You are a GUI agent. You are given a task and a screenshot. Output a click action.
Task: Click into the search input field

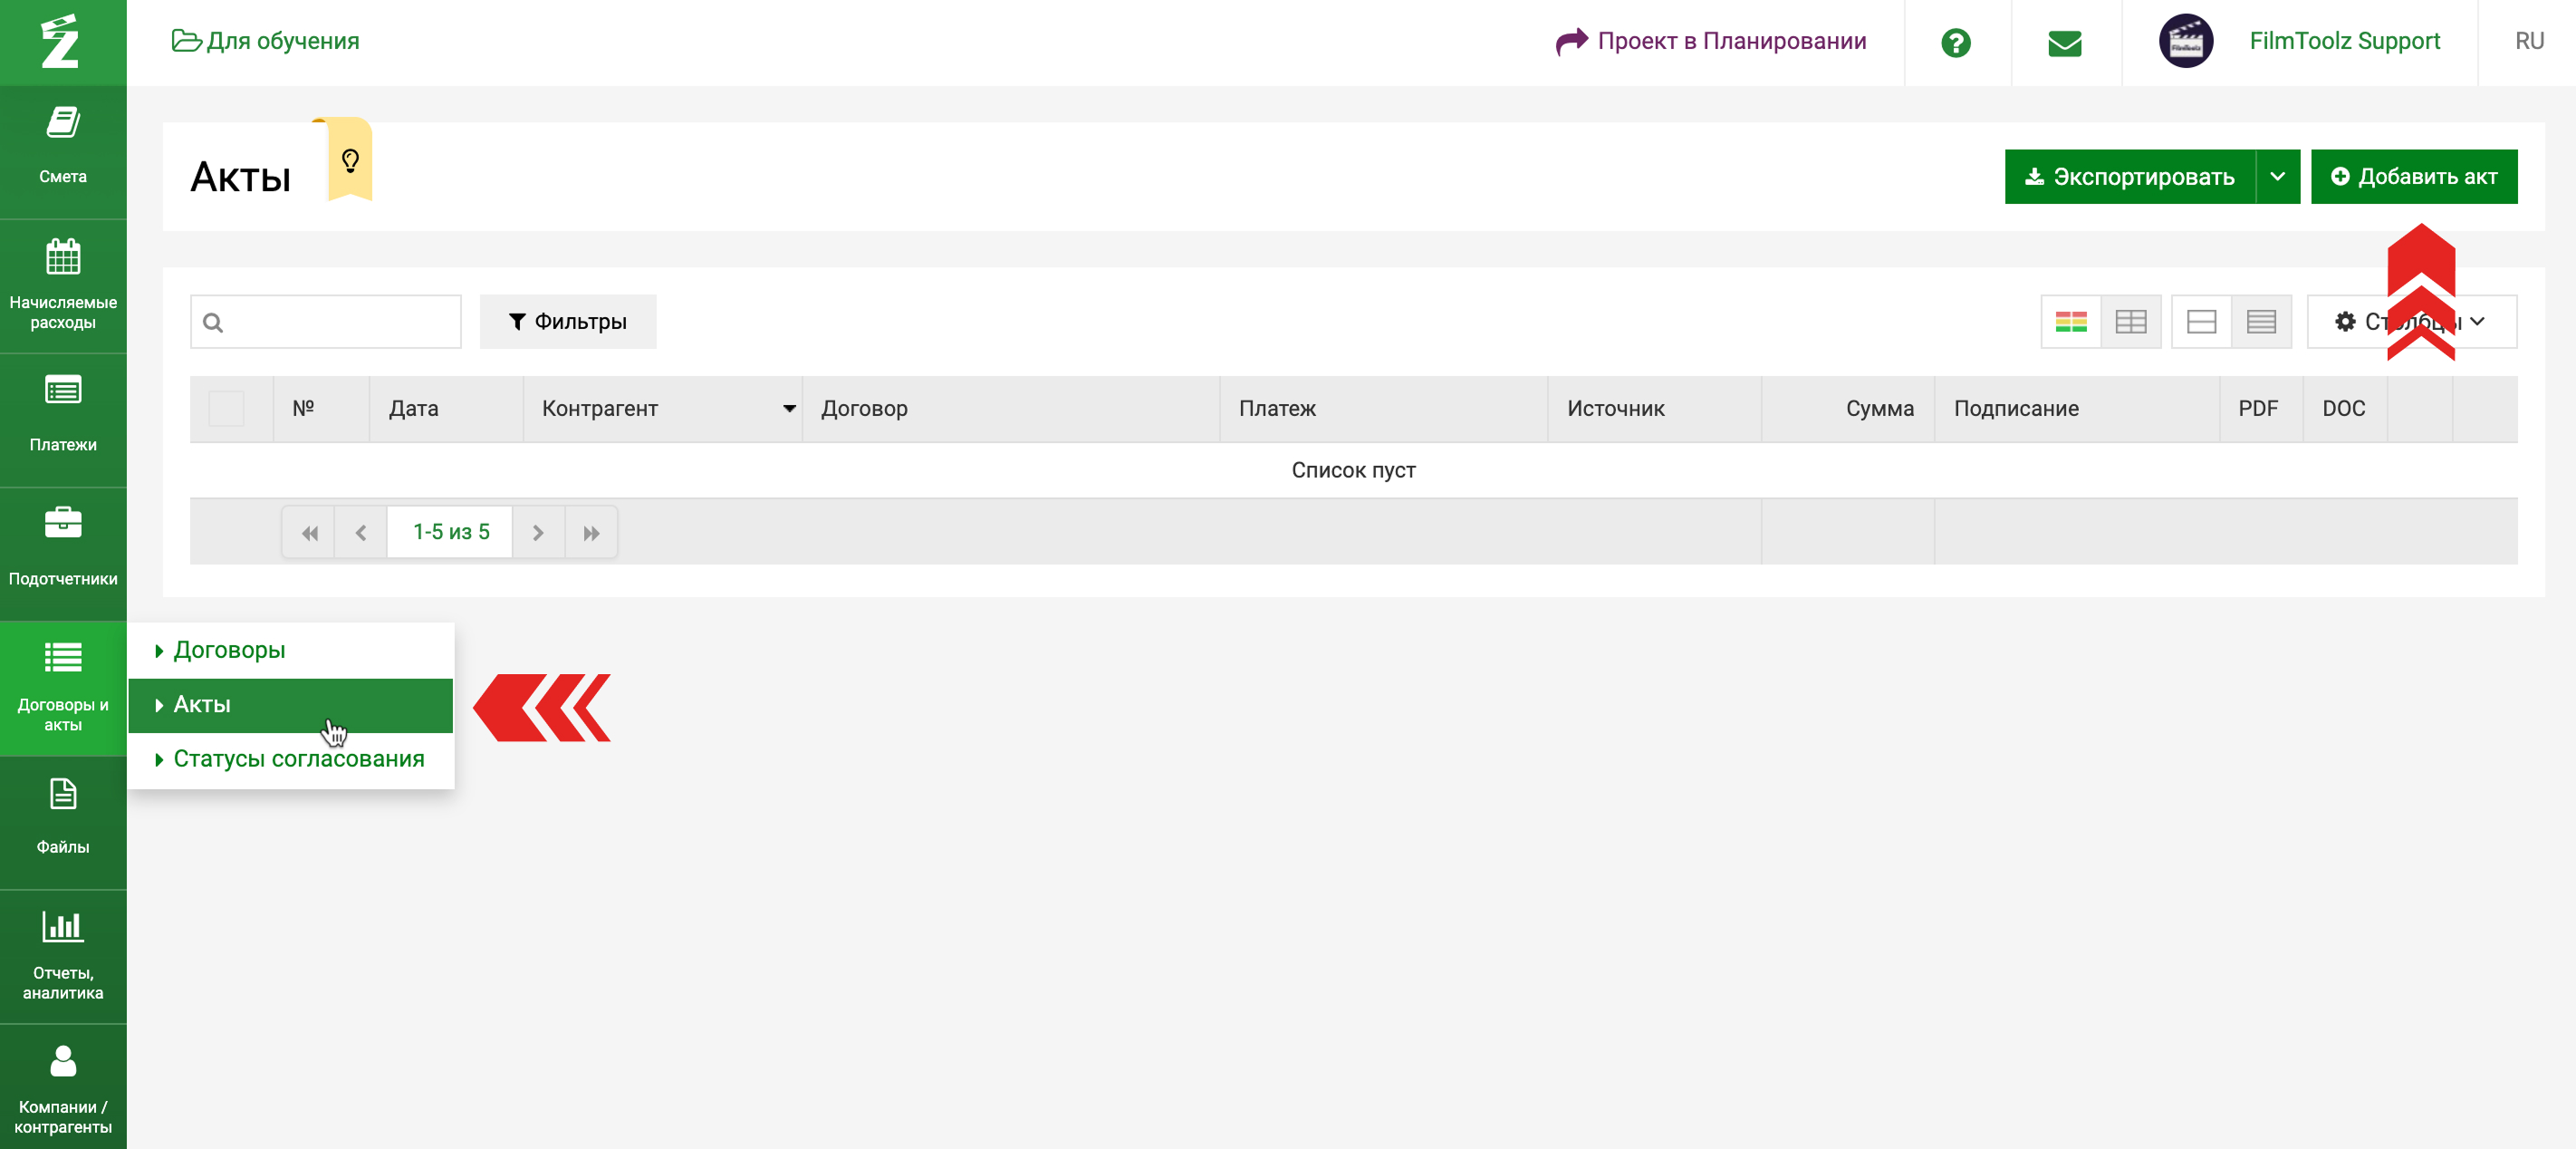(x=335, y=322)
